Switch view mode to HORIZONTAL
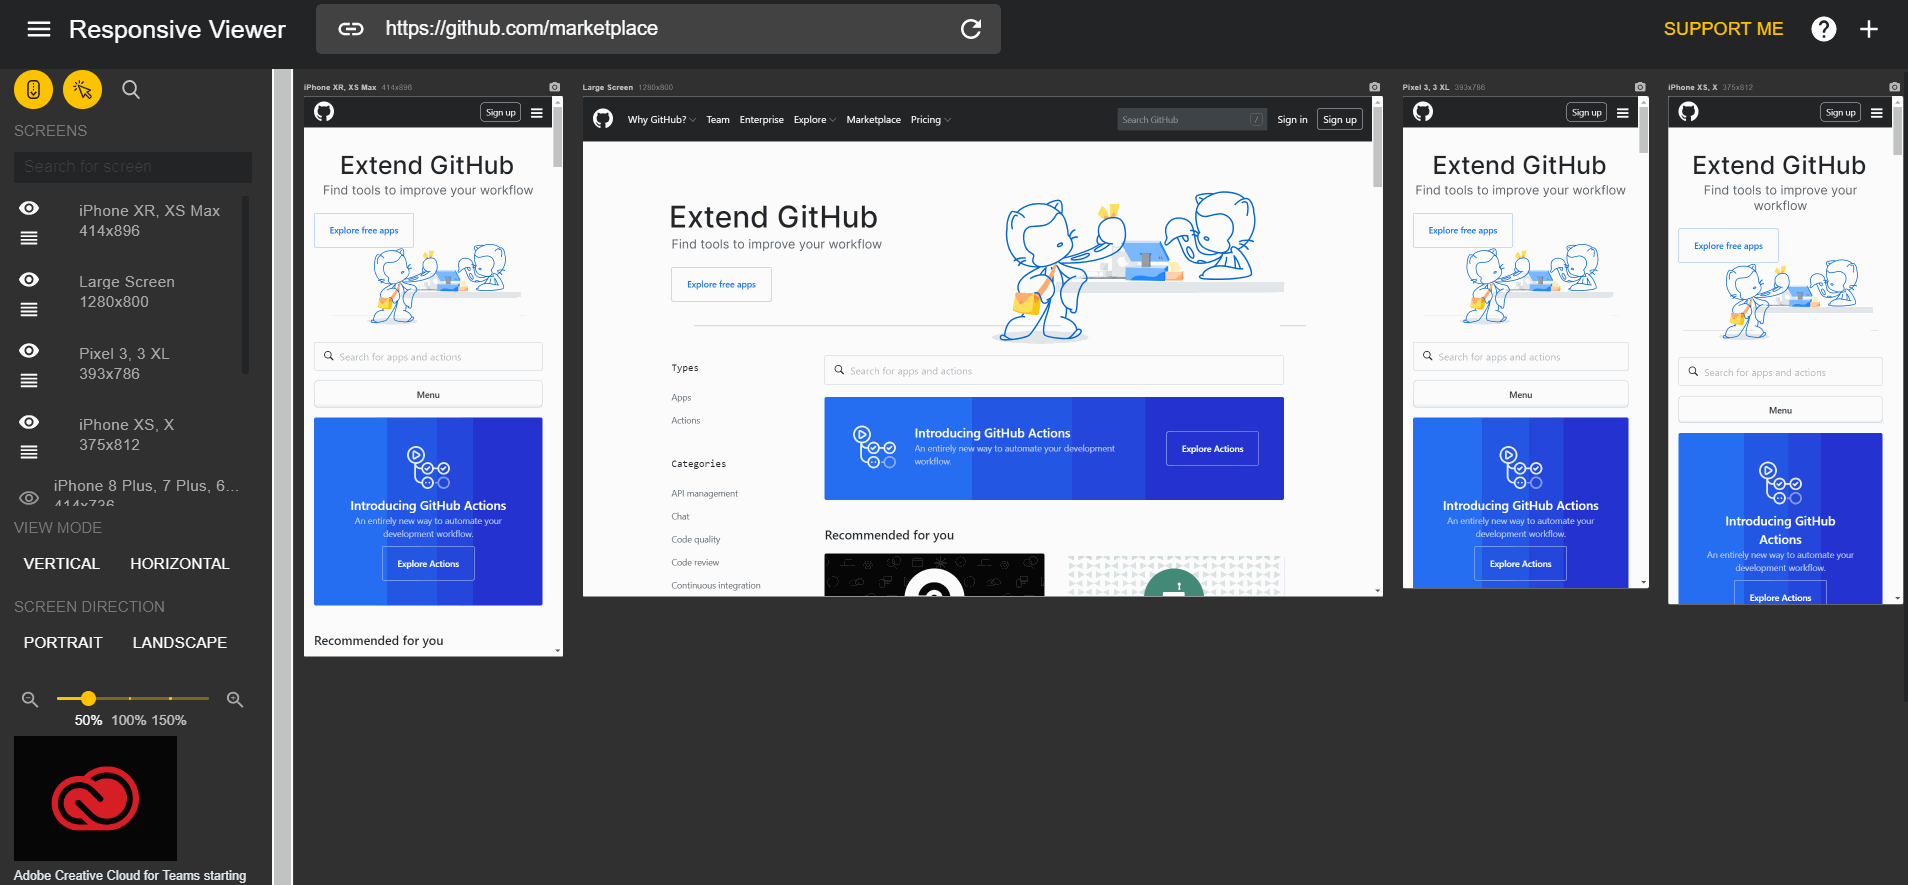Screen dimensions: 1908x885 pos(180,564)
